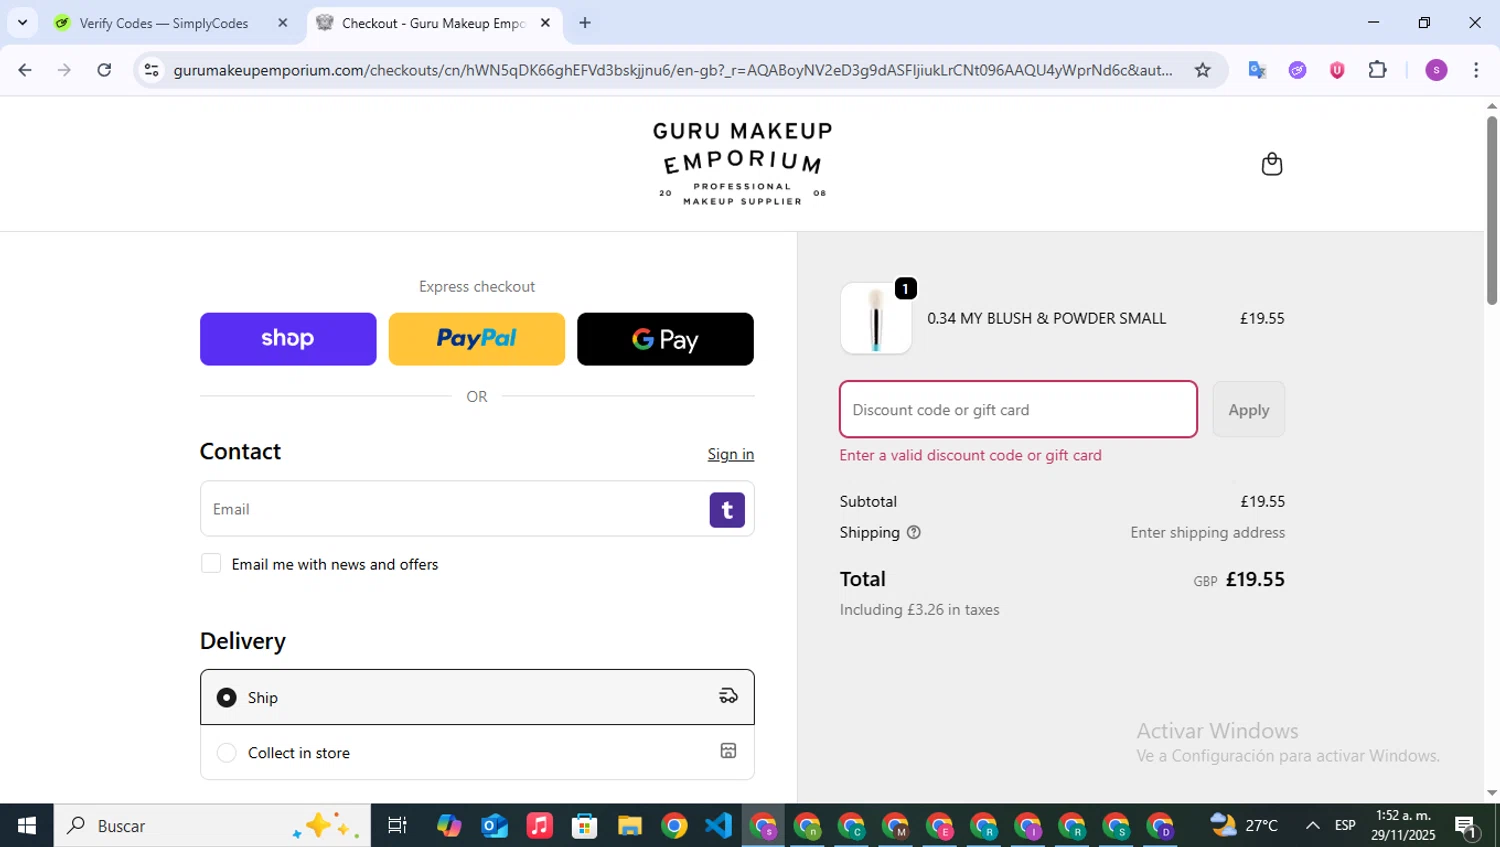The image size is (1500, 847).
Task: Click the address bar URL
Action: point(672,70)
